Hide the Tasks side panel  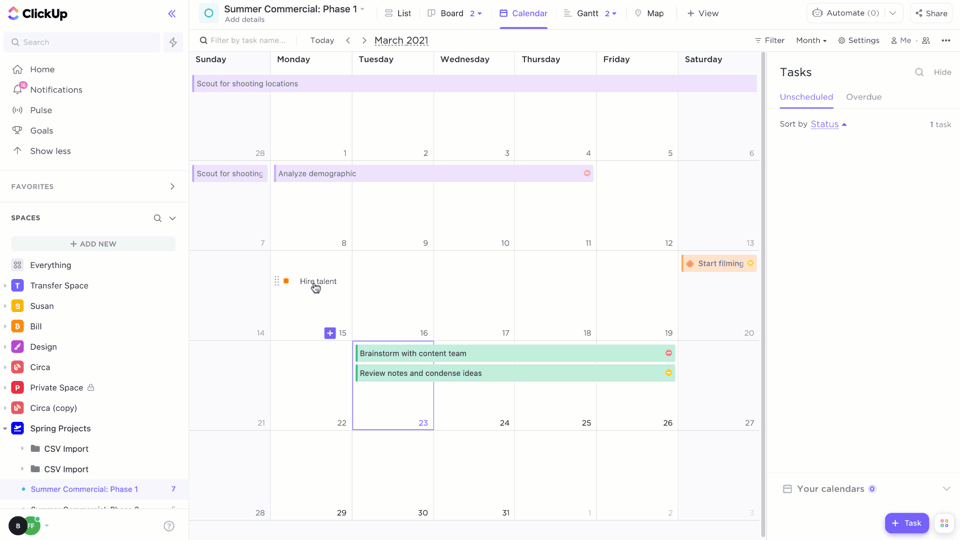(942, 72)
